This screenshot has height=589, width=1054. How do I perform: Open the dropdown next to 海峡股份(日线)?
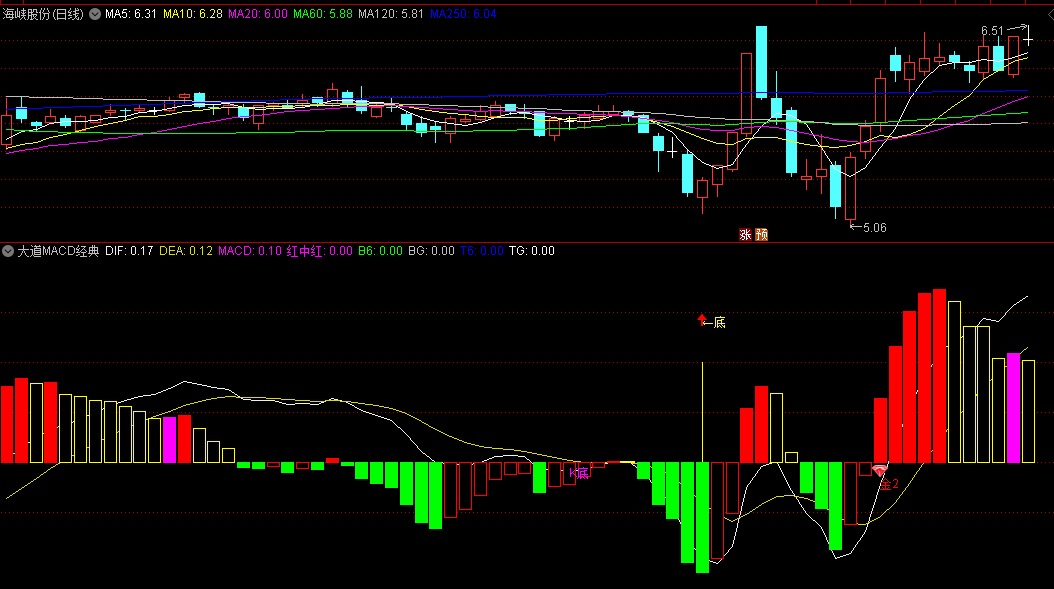[95, 14]
